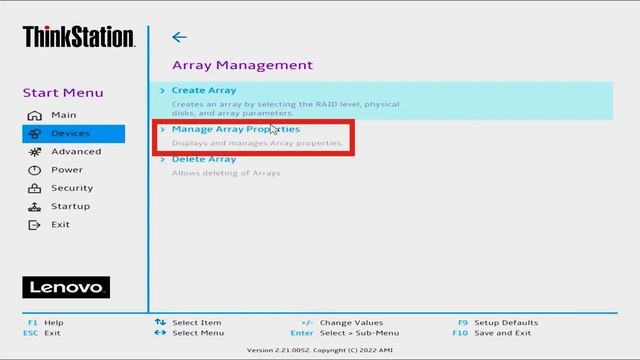Click the Enter Select Sub-Menu hint
Viewport: 640px width, 360px height.
[x=345, y=333]
